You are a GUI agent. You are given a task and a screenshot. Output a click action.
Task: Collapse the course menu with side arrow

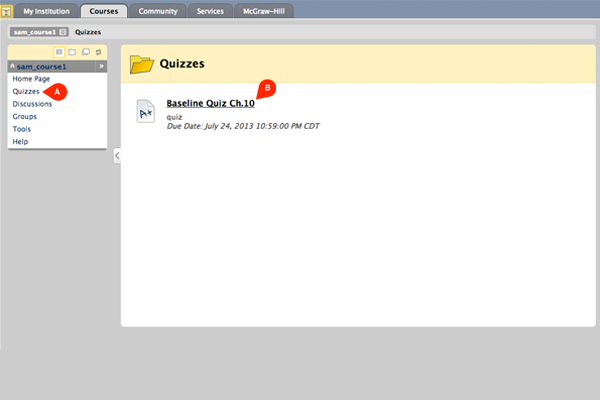(116, 155)
